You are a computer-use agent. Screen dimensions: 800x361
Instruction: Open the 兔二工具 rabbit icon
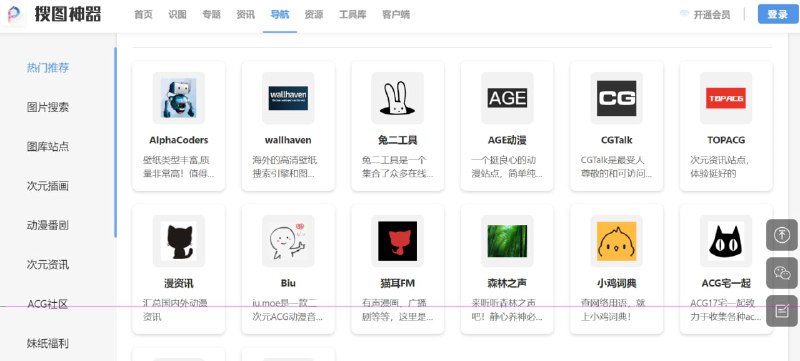pos(397,98)
